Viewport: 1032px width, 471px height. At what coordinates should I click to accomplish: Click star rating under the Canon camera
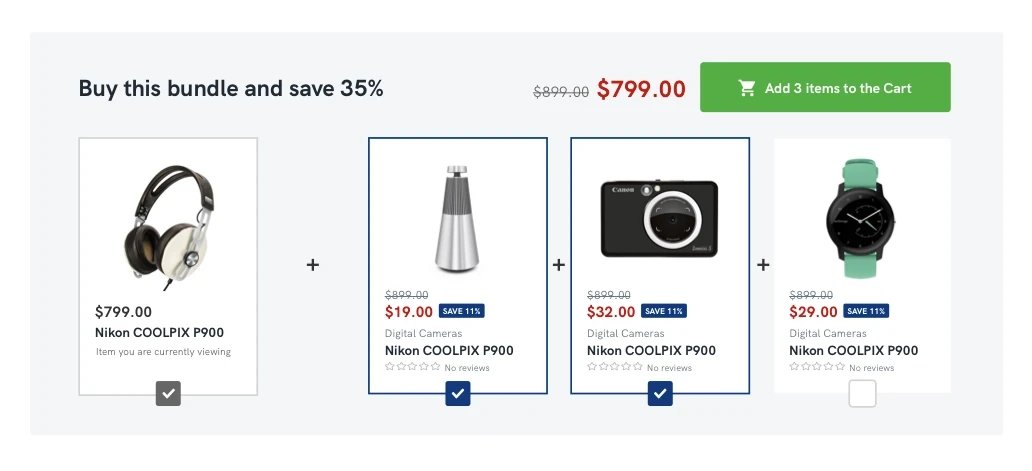pyautogui.click(x=614, y=367)
